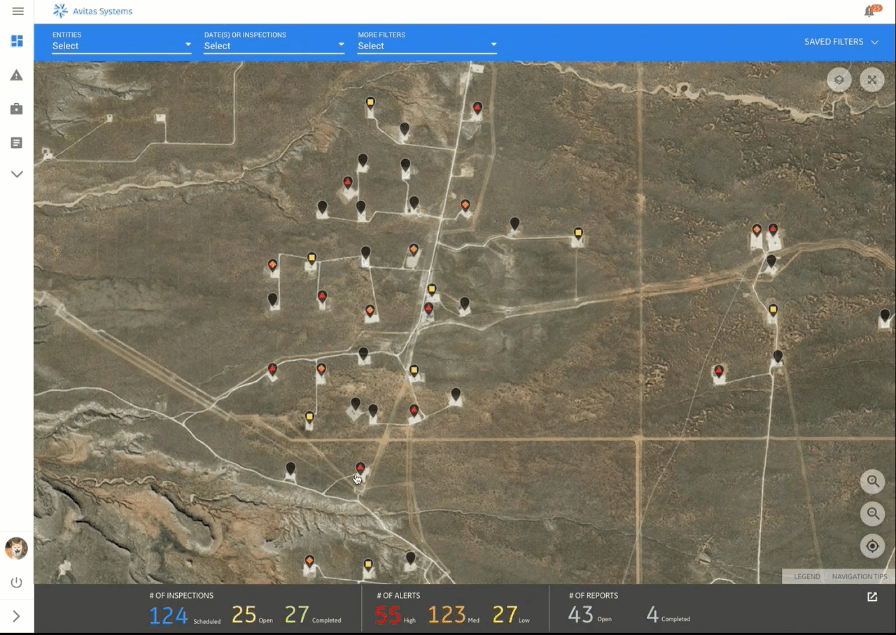Open the Entities dropdown

(x=122, y=42)
